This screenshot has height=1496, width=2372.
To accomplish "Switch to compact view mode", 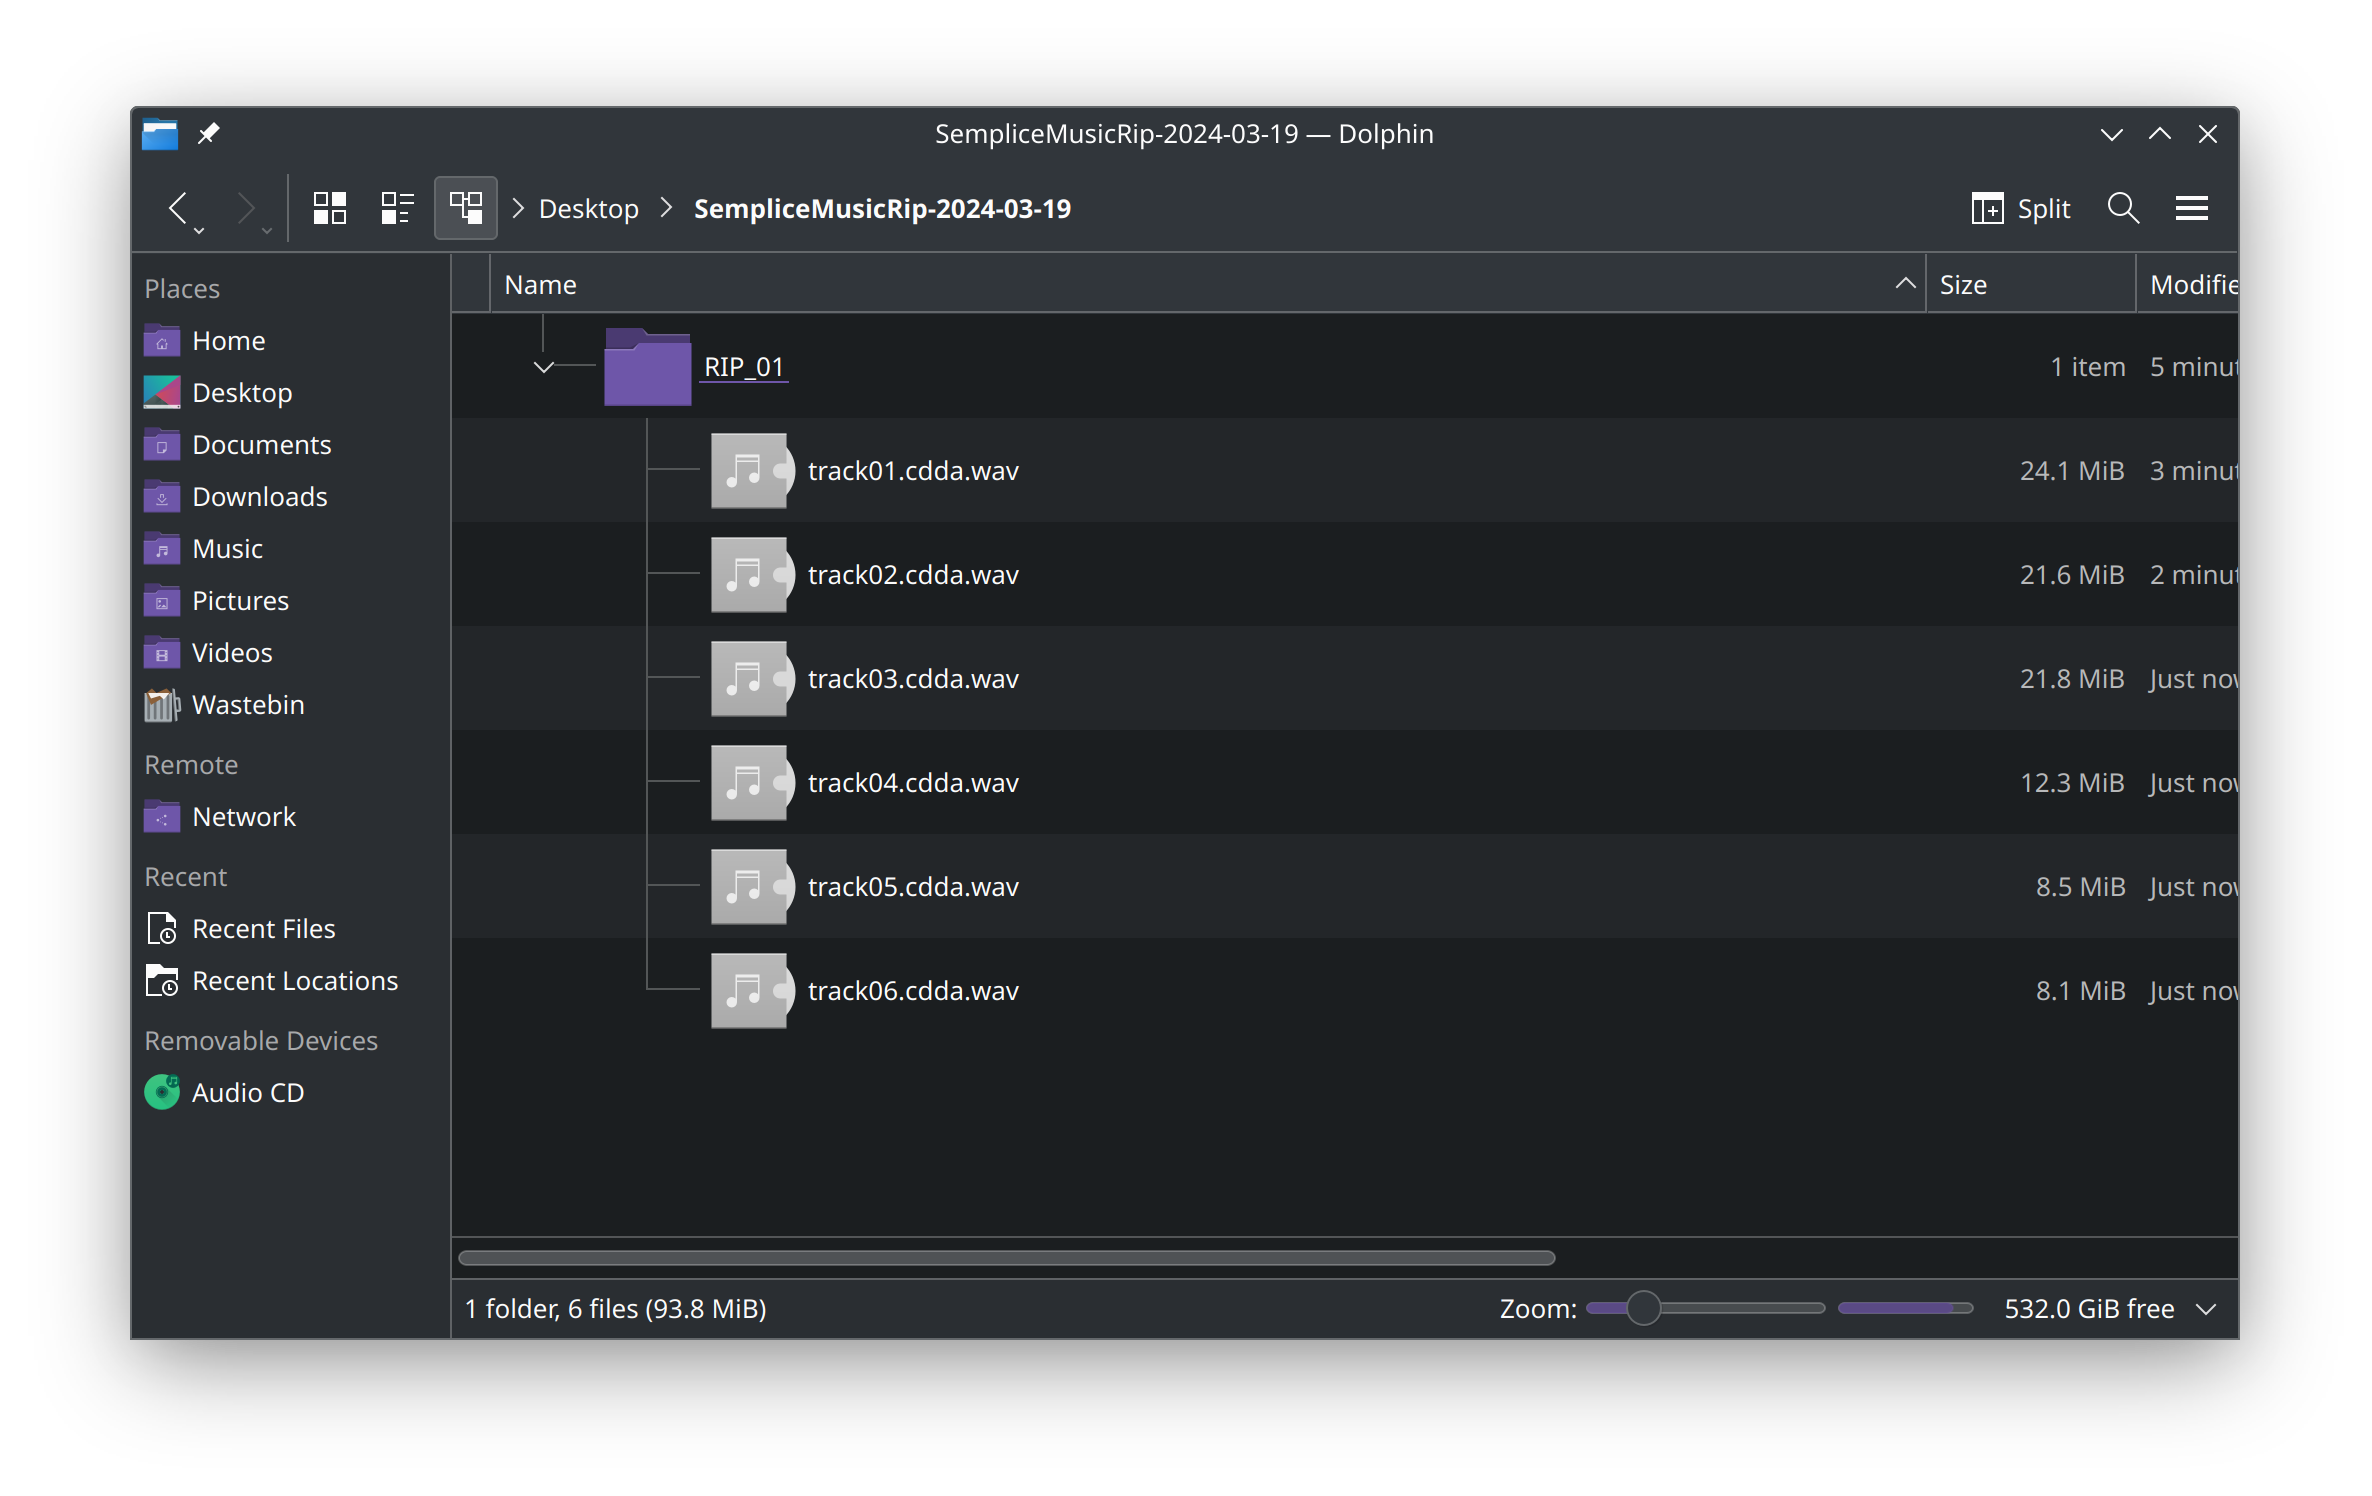I will click(x=397, y=208).
